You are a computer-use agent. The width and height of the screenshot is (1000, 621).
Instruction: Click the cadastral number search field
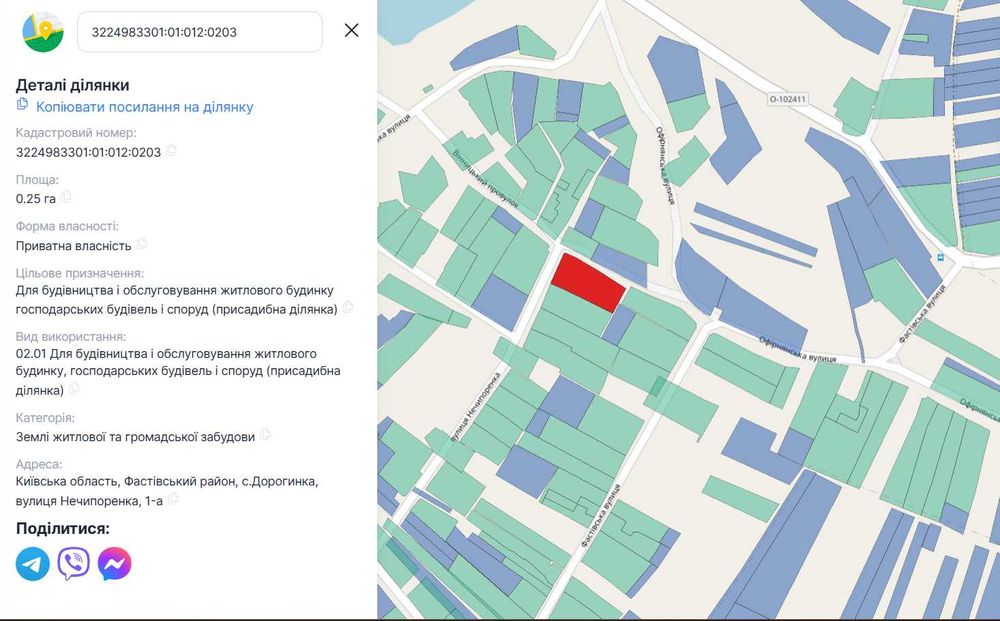point(200,32)
